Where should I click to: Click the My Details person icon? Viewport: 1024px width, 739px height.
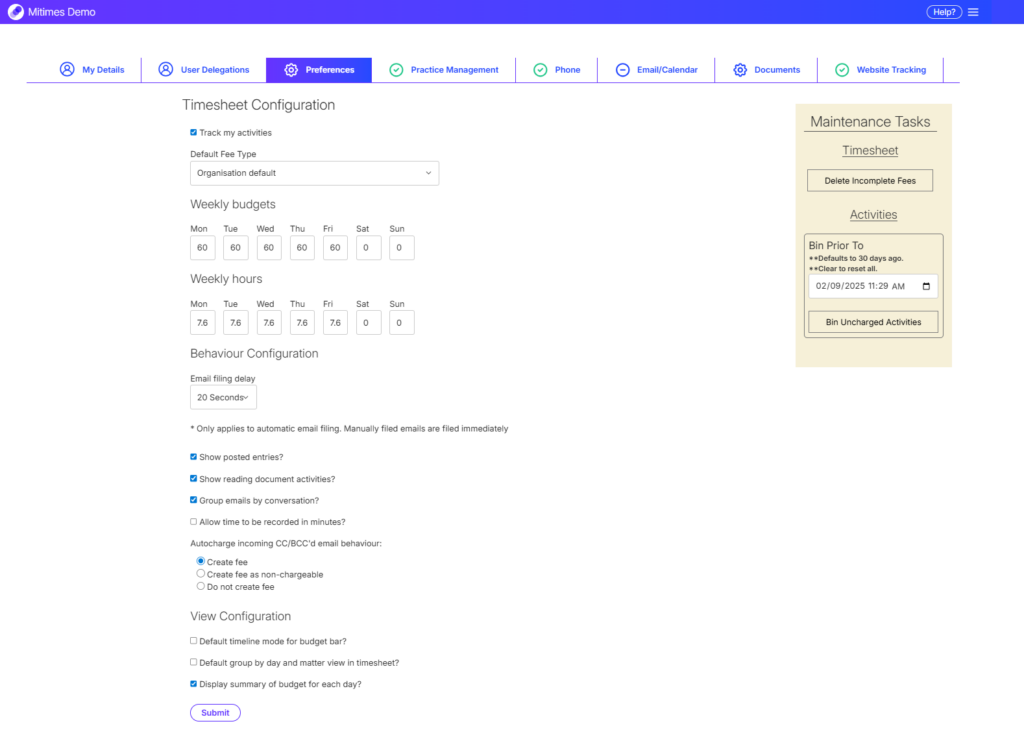[67, 70]
